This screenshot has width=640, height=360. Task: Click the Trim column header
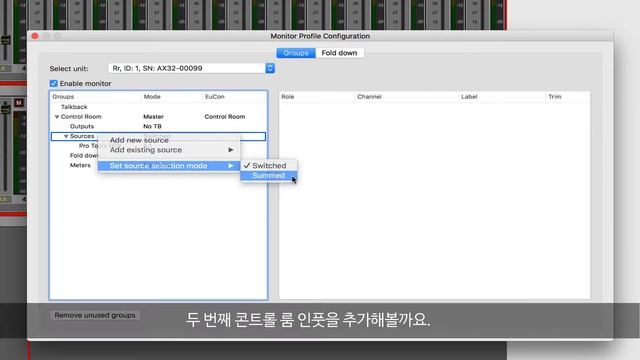pyautogui.click(x=555, y=97)
